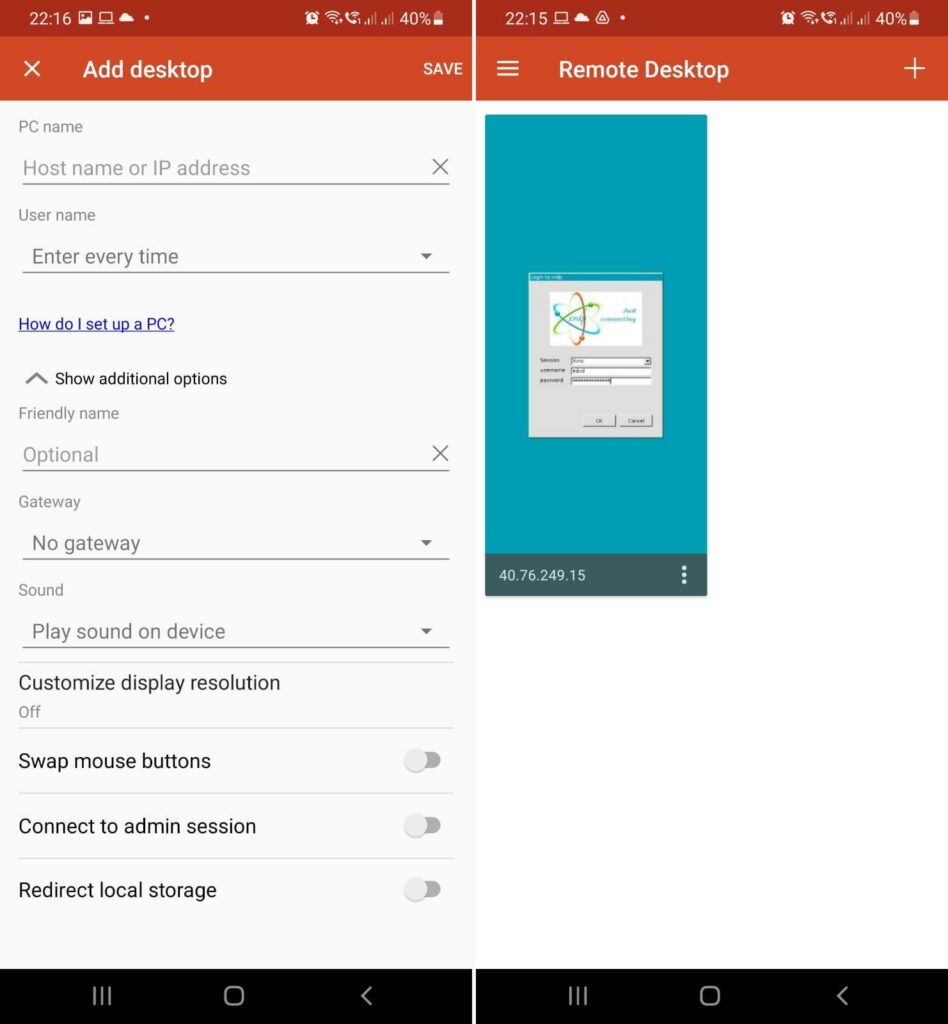Viewport: 948px width, 1024px height.
Task: Open the hamburger menu in Remote Desktop
Action: point(508,69)
